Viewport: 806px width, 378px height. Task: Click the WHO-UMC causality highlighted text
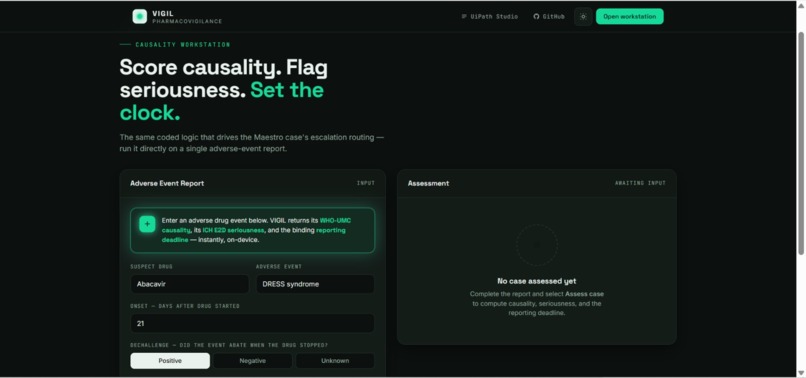click(x=257, y=225)
